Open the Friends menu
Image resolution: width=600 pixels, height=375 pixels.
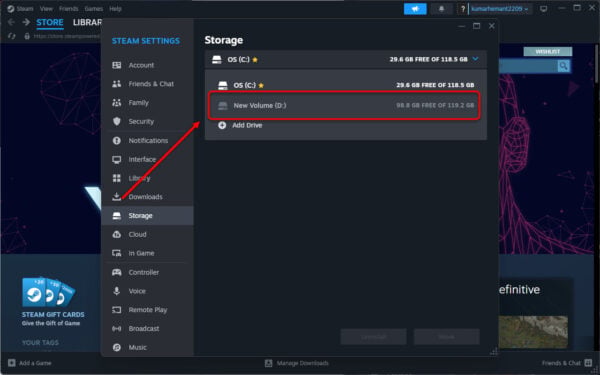[x=68, y=8]
